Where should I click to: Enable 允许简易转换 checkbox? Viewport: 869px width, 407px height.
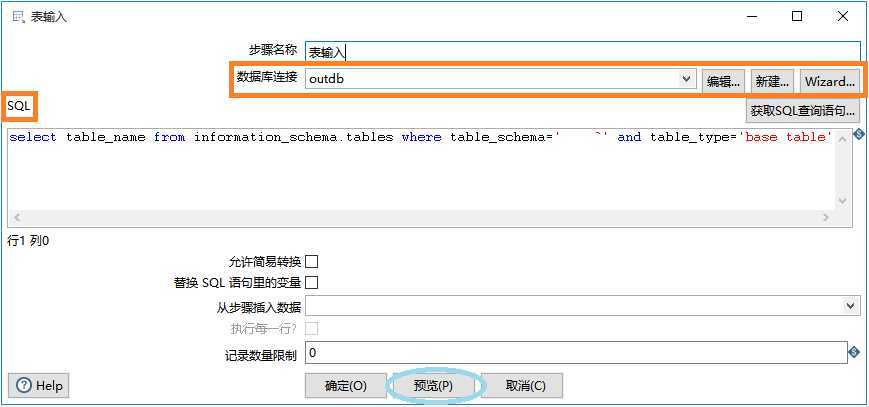(x=312, y=261)
